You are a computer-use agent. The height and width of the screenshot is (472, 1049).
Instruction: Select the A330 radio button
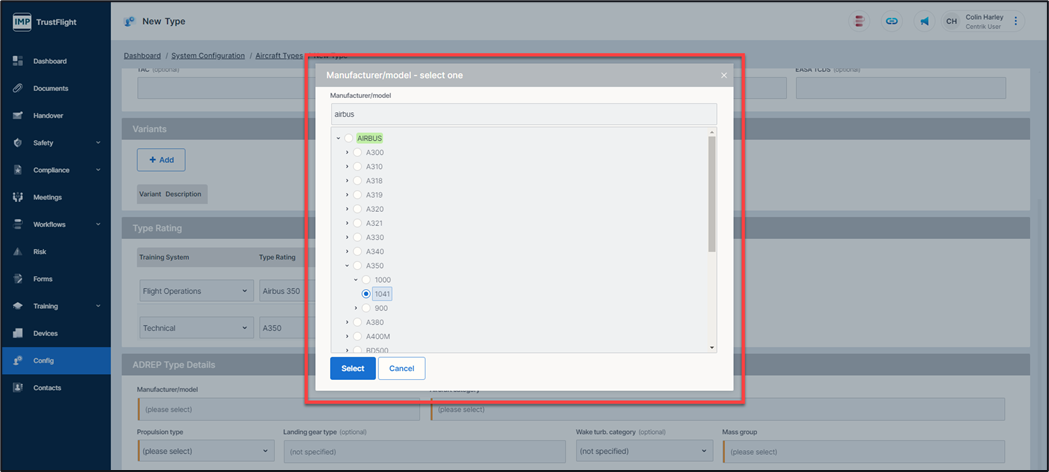[x=357, y=237]
